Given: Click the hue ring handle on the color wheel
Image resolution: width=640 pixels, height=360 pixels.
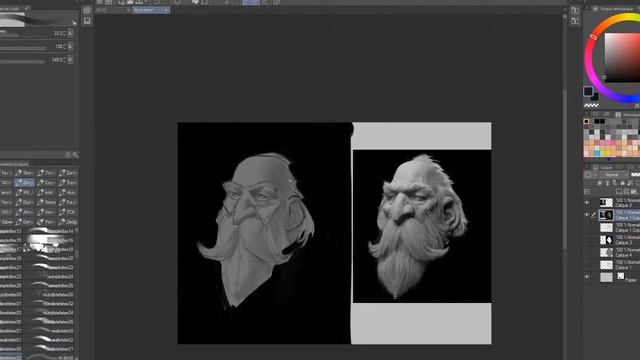Looking at the screenshot, I should pos(593,37).
